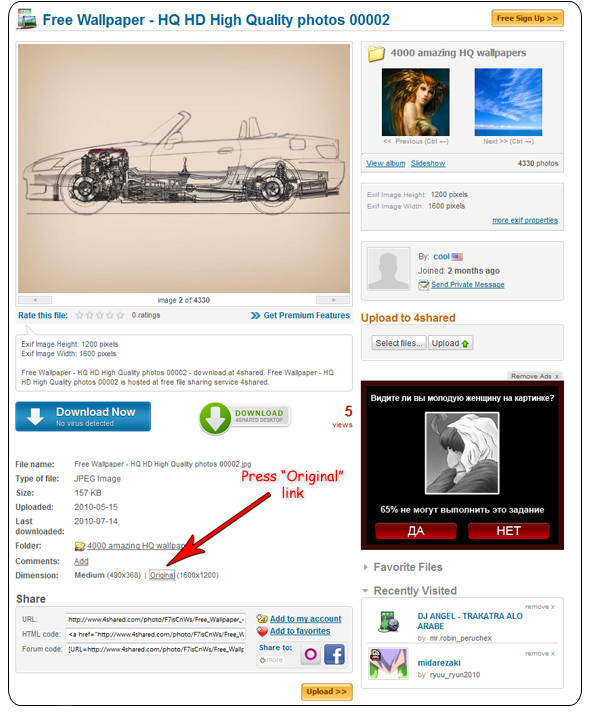Open the Slideshow link

(x=428, y=163)
